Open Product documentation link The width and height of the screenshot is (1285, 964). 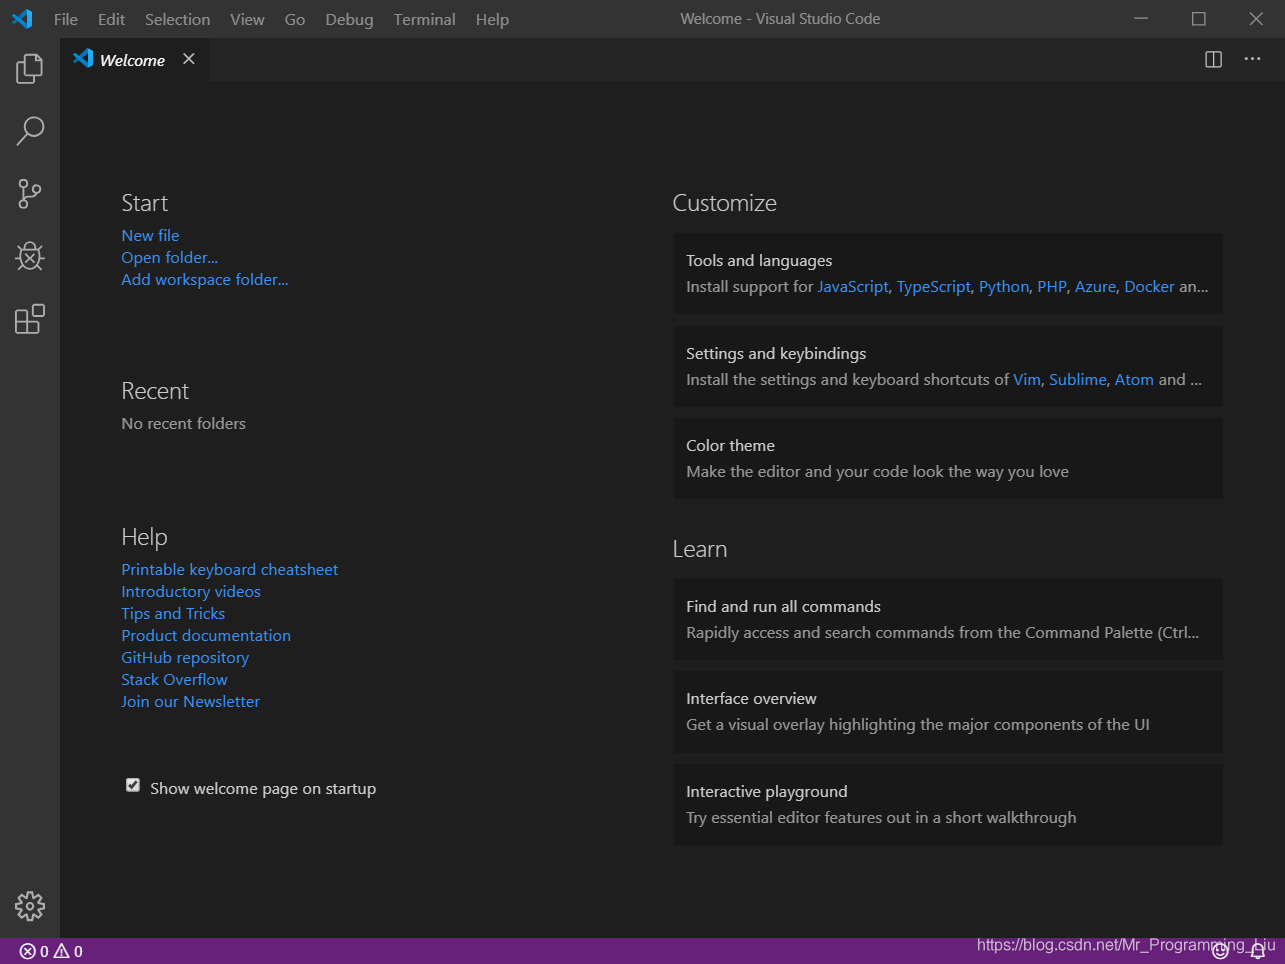(206, 636)
